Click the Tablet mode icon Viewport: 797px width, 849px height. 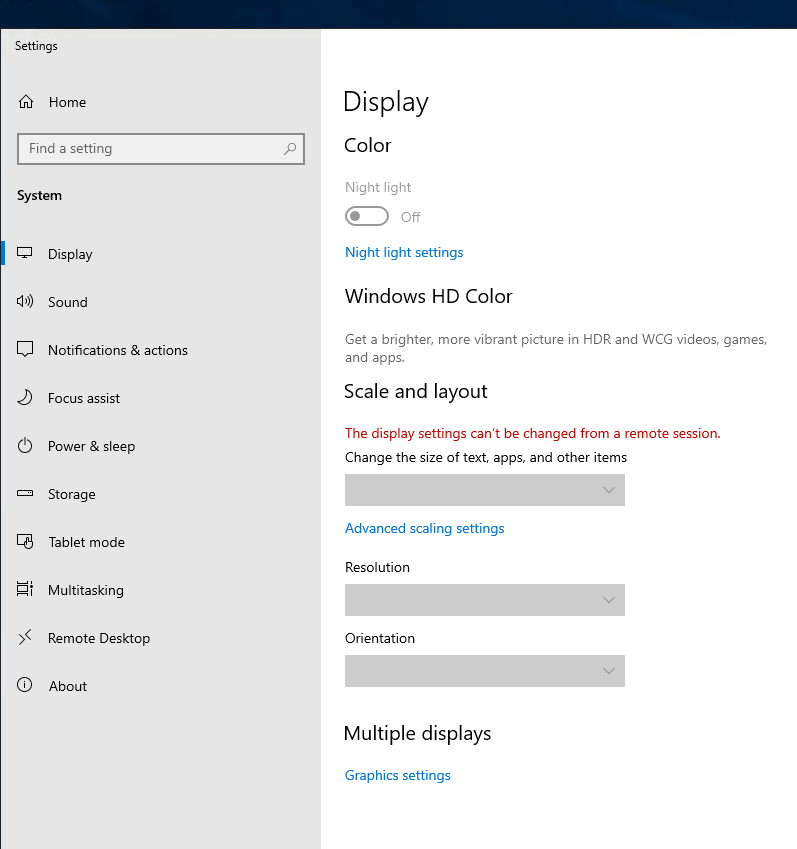point(25,541)
